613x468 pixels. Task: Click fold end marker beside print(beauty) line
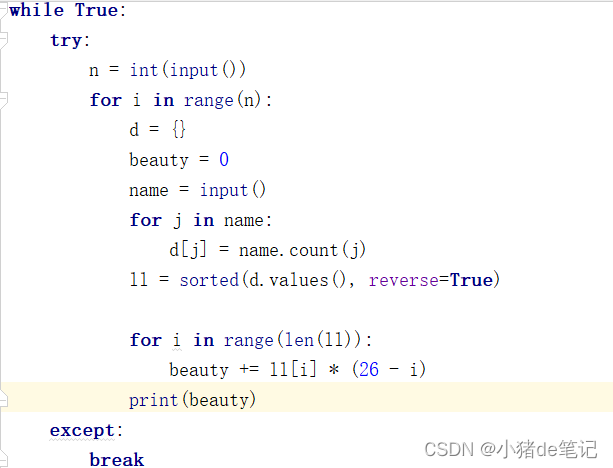click(3, 400)
